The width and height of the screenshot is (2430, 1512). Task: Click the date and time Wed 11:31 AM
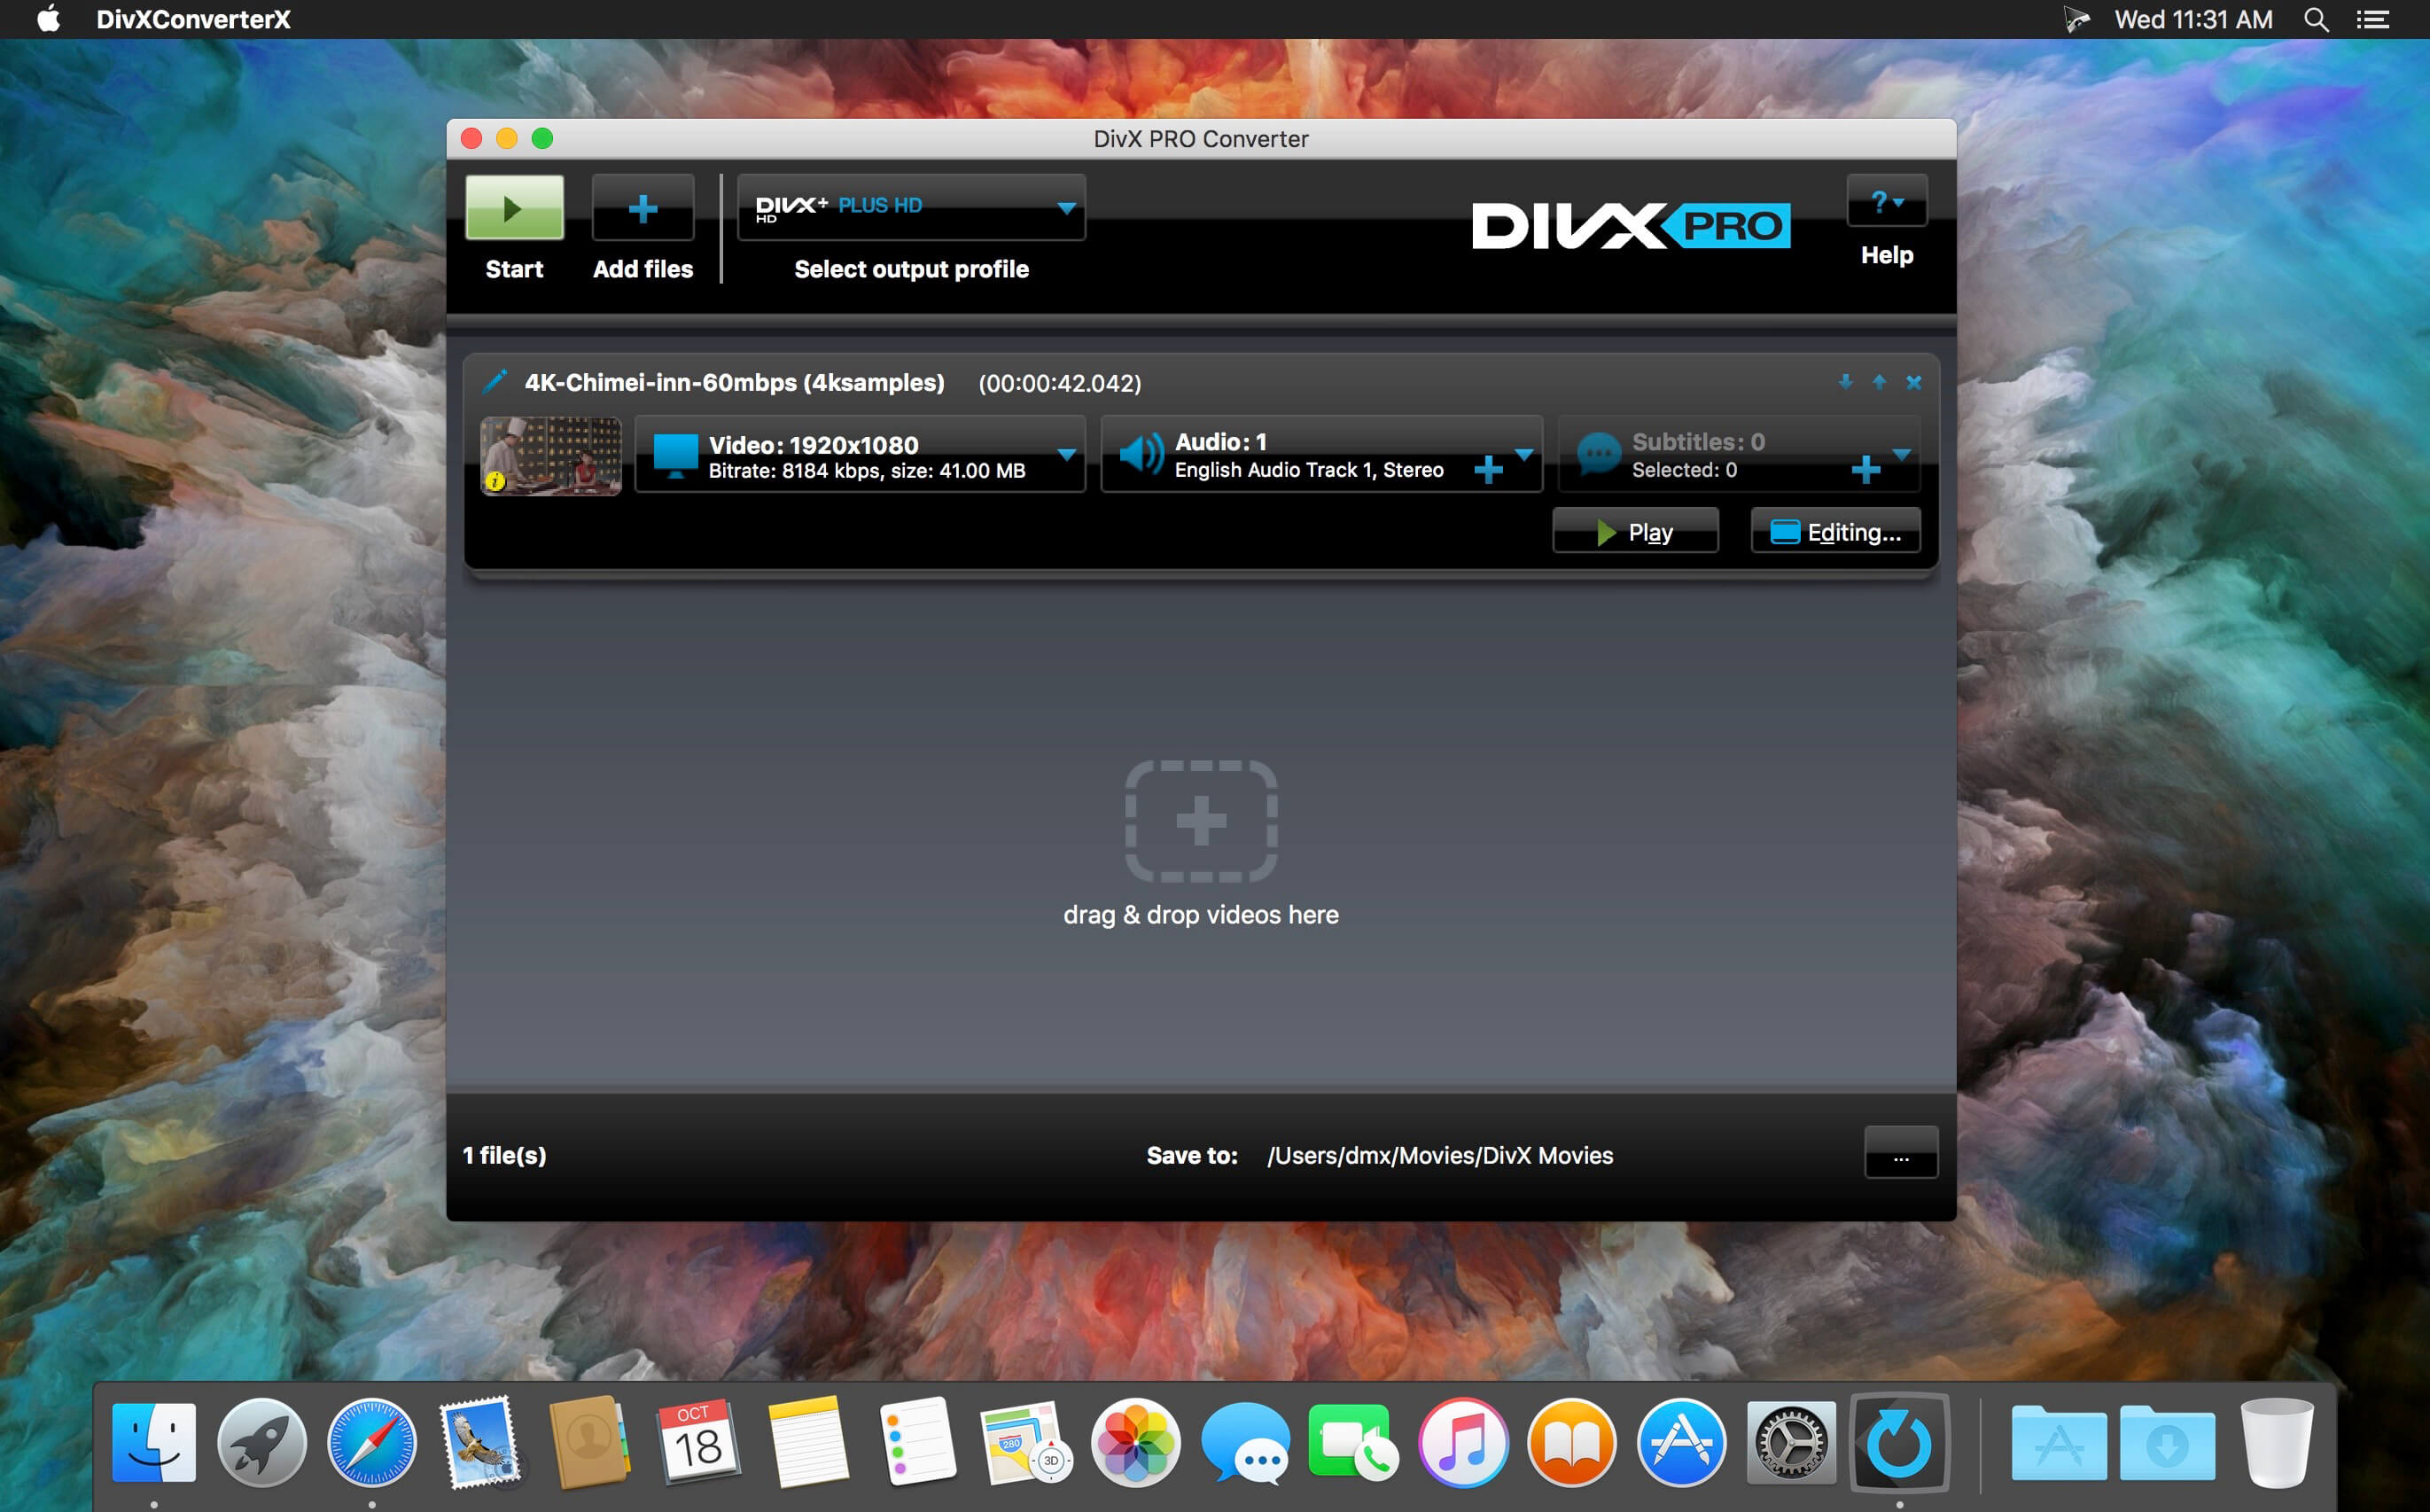[2193, 19]
